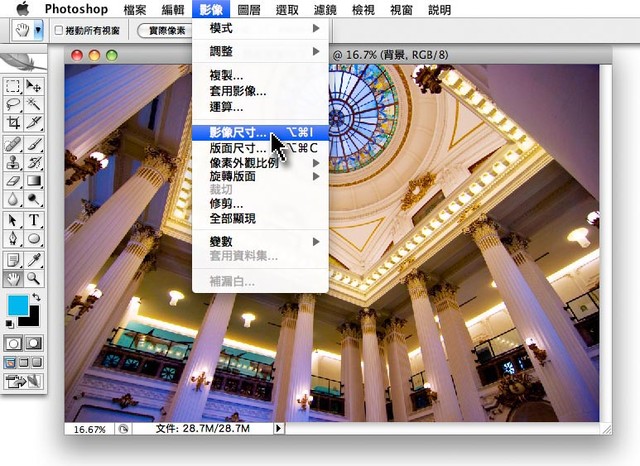The height and width of the screenshot is (466, 640).
Task: Choose the Zoom magnifier tool
Action: (x=34, y=278)
